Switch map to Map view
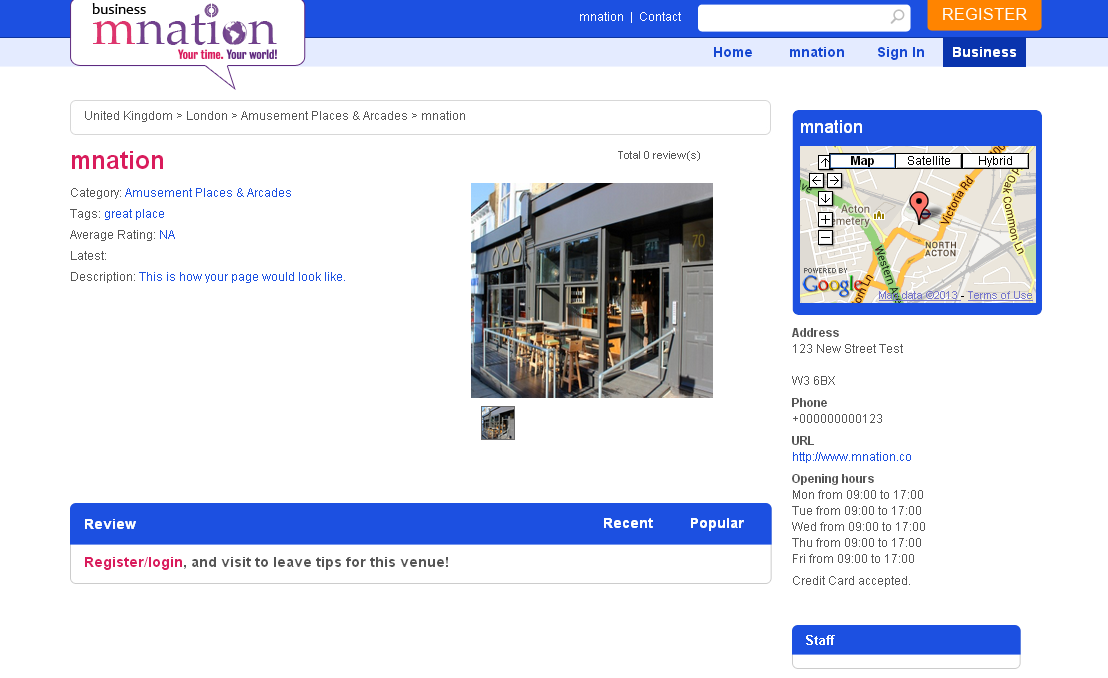 point(862,161)
